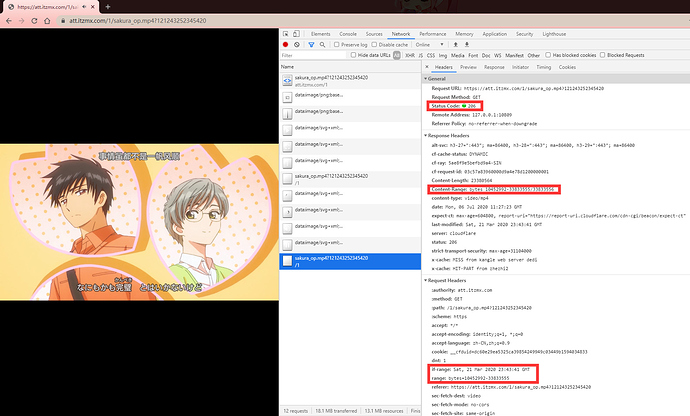690x416 pixels.
Task: Go back with browser back arrow
Action: [9, 21]
